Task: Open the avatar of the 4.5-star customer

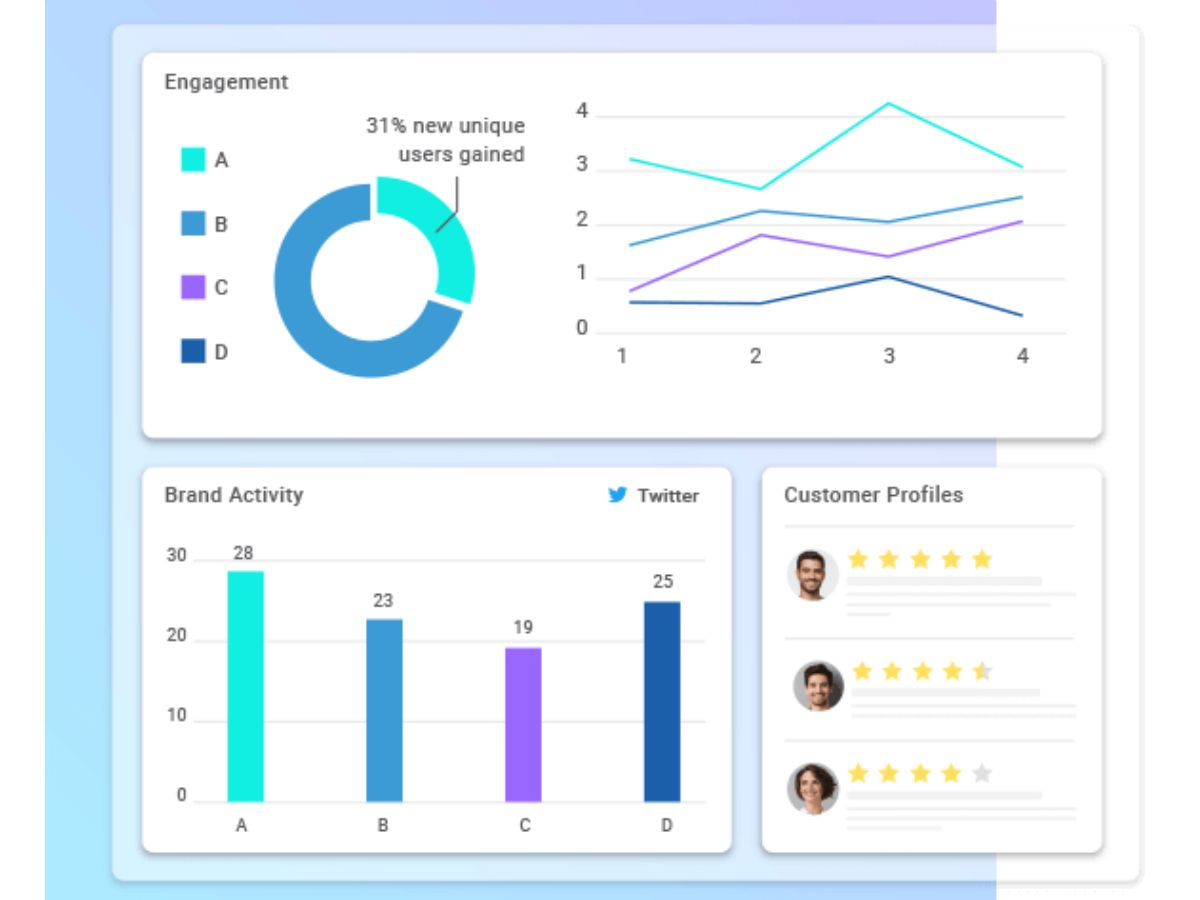Action: (x=818, y=687)
